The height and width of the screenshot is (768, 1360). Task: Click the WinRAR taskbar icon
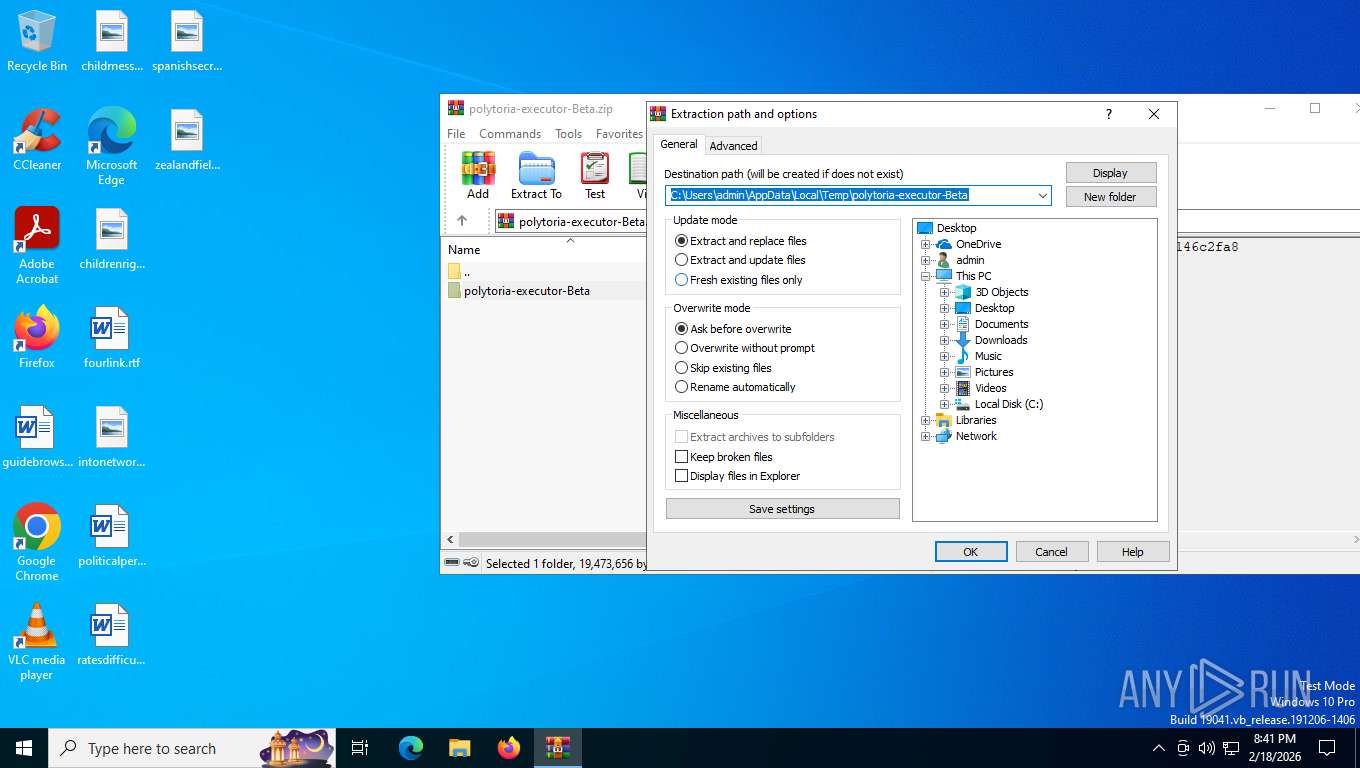[557, 748]
